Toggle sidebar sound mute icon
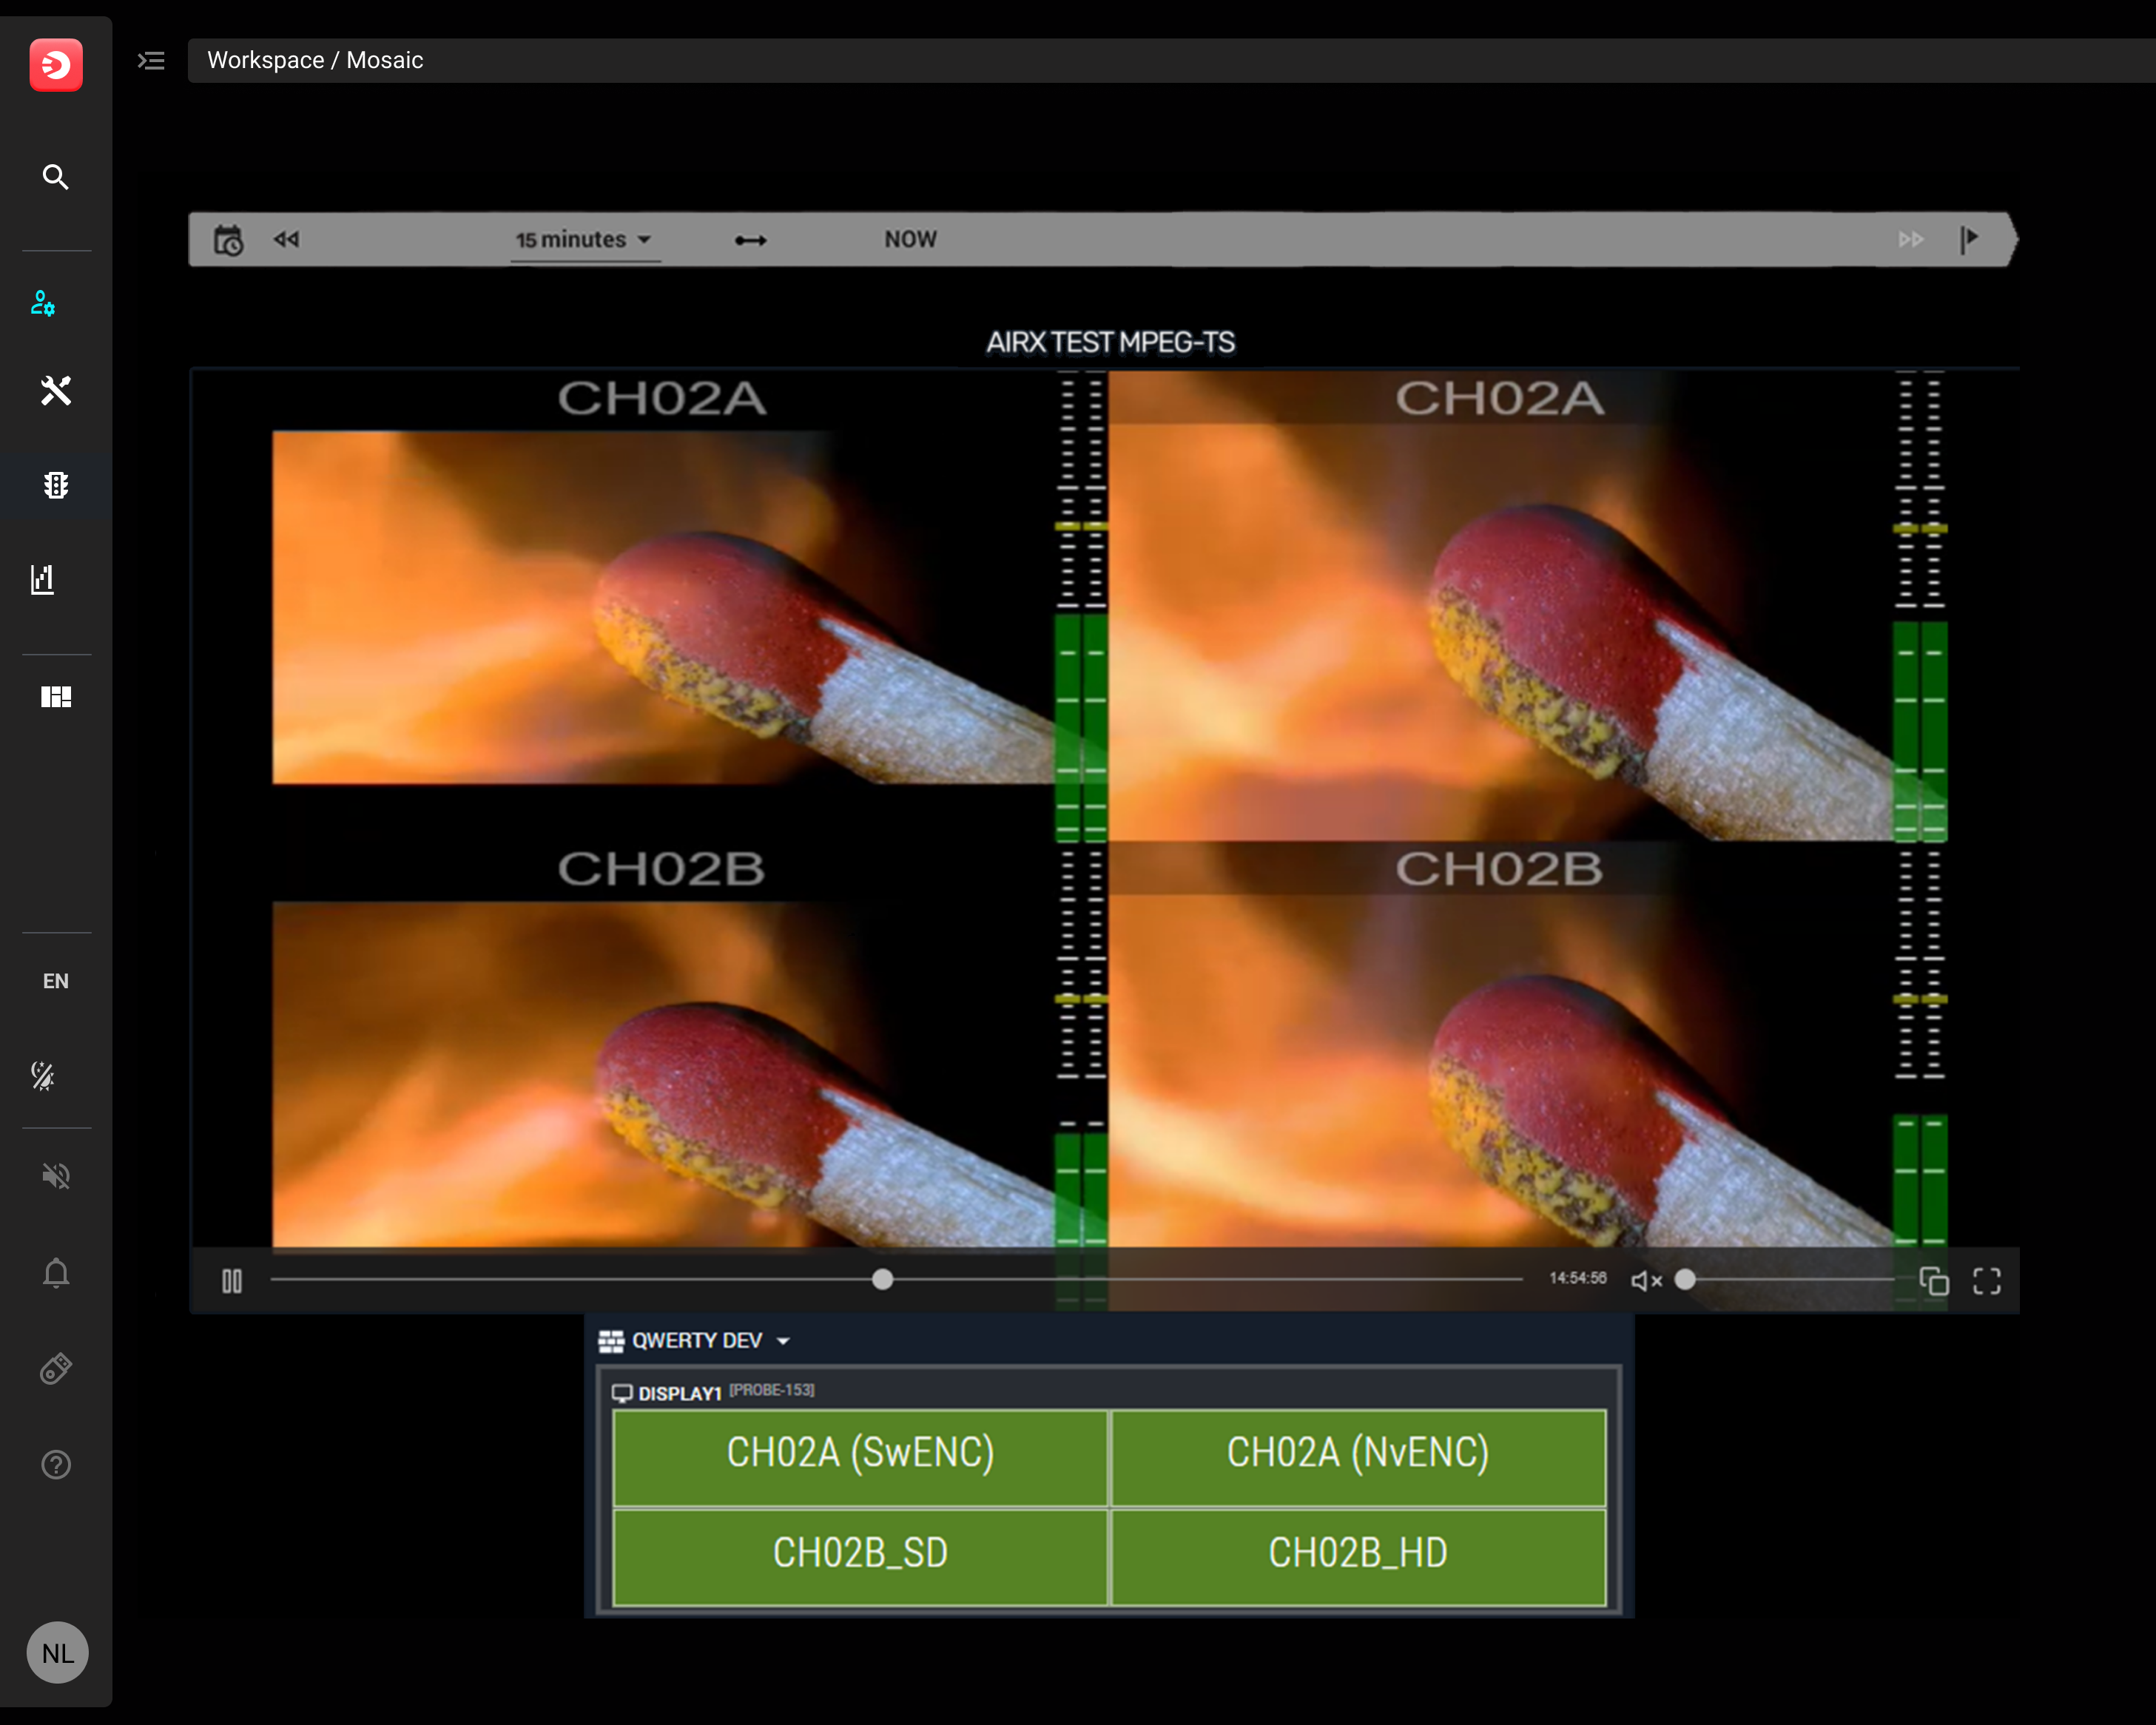This screenshot has width=2156, height=1725. click(x=56, y=1176)
